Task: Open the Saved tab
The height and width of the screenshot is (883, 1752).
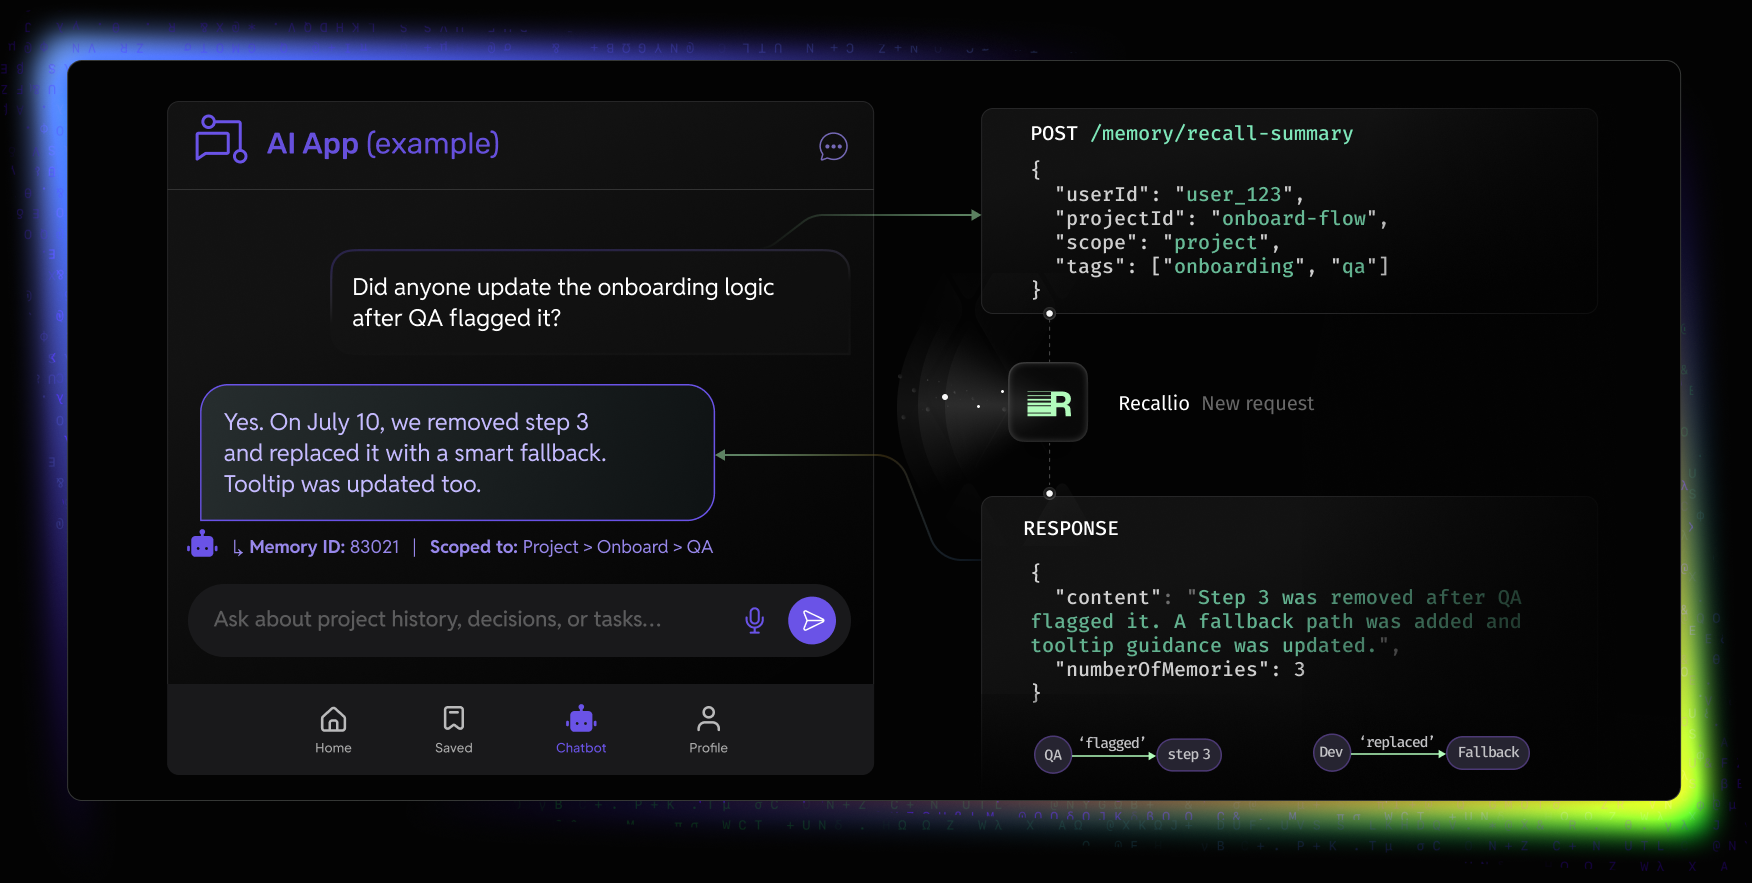Action: [453, 730]
